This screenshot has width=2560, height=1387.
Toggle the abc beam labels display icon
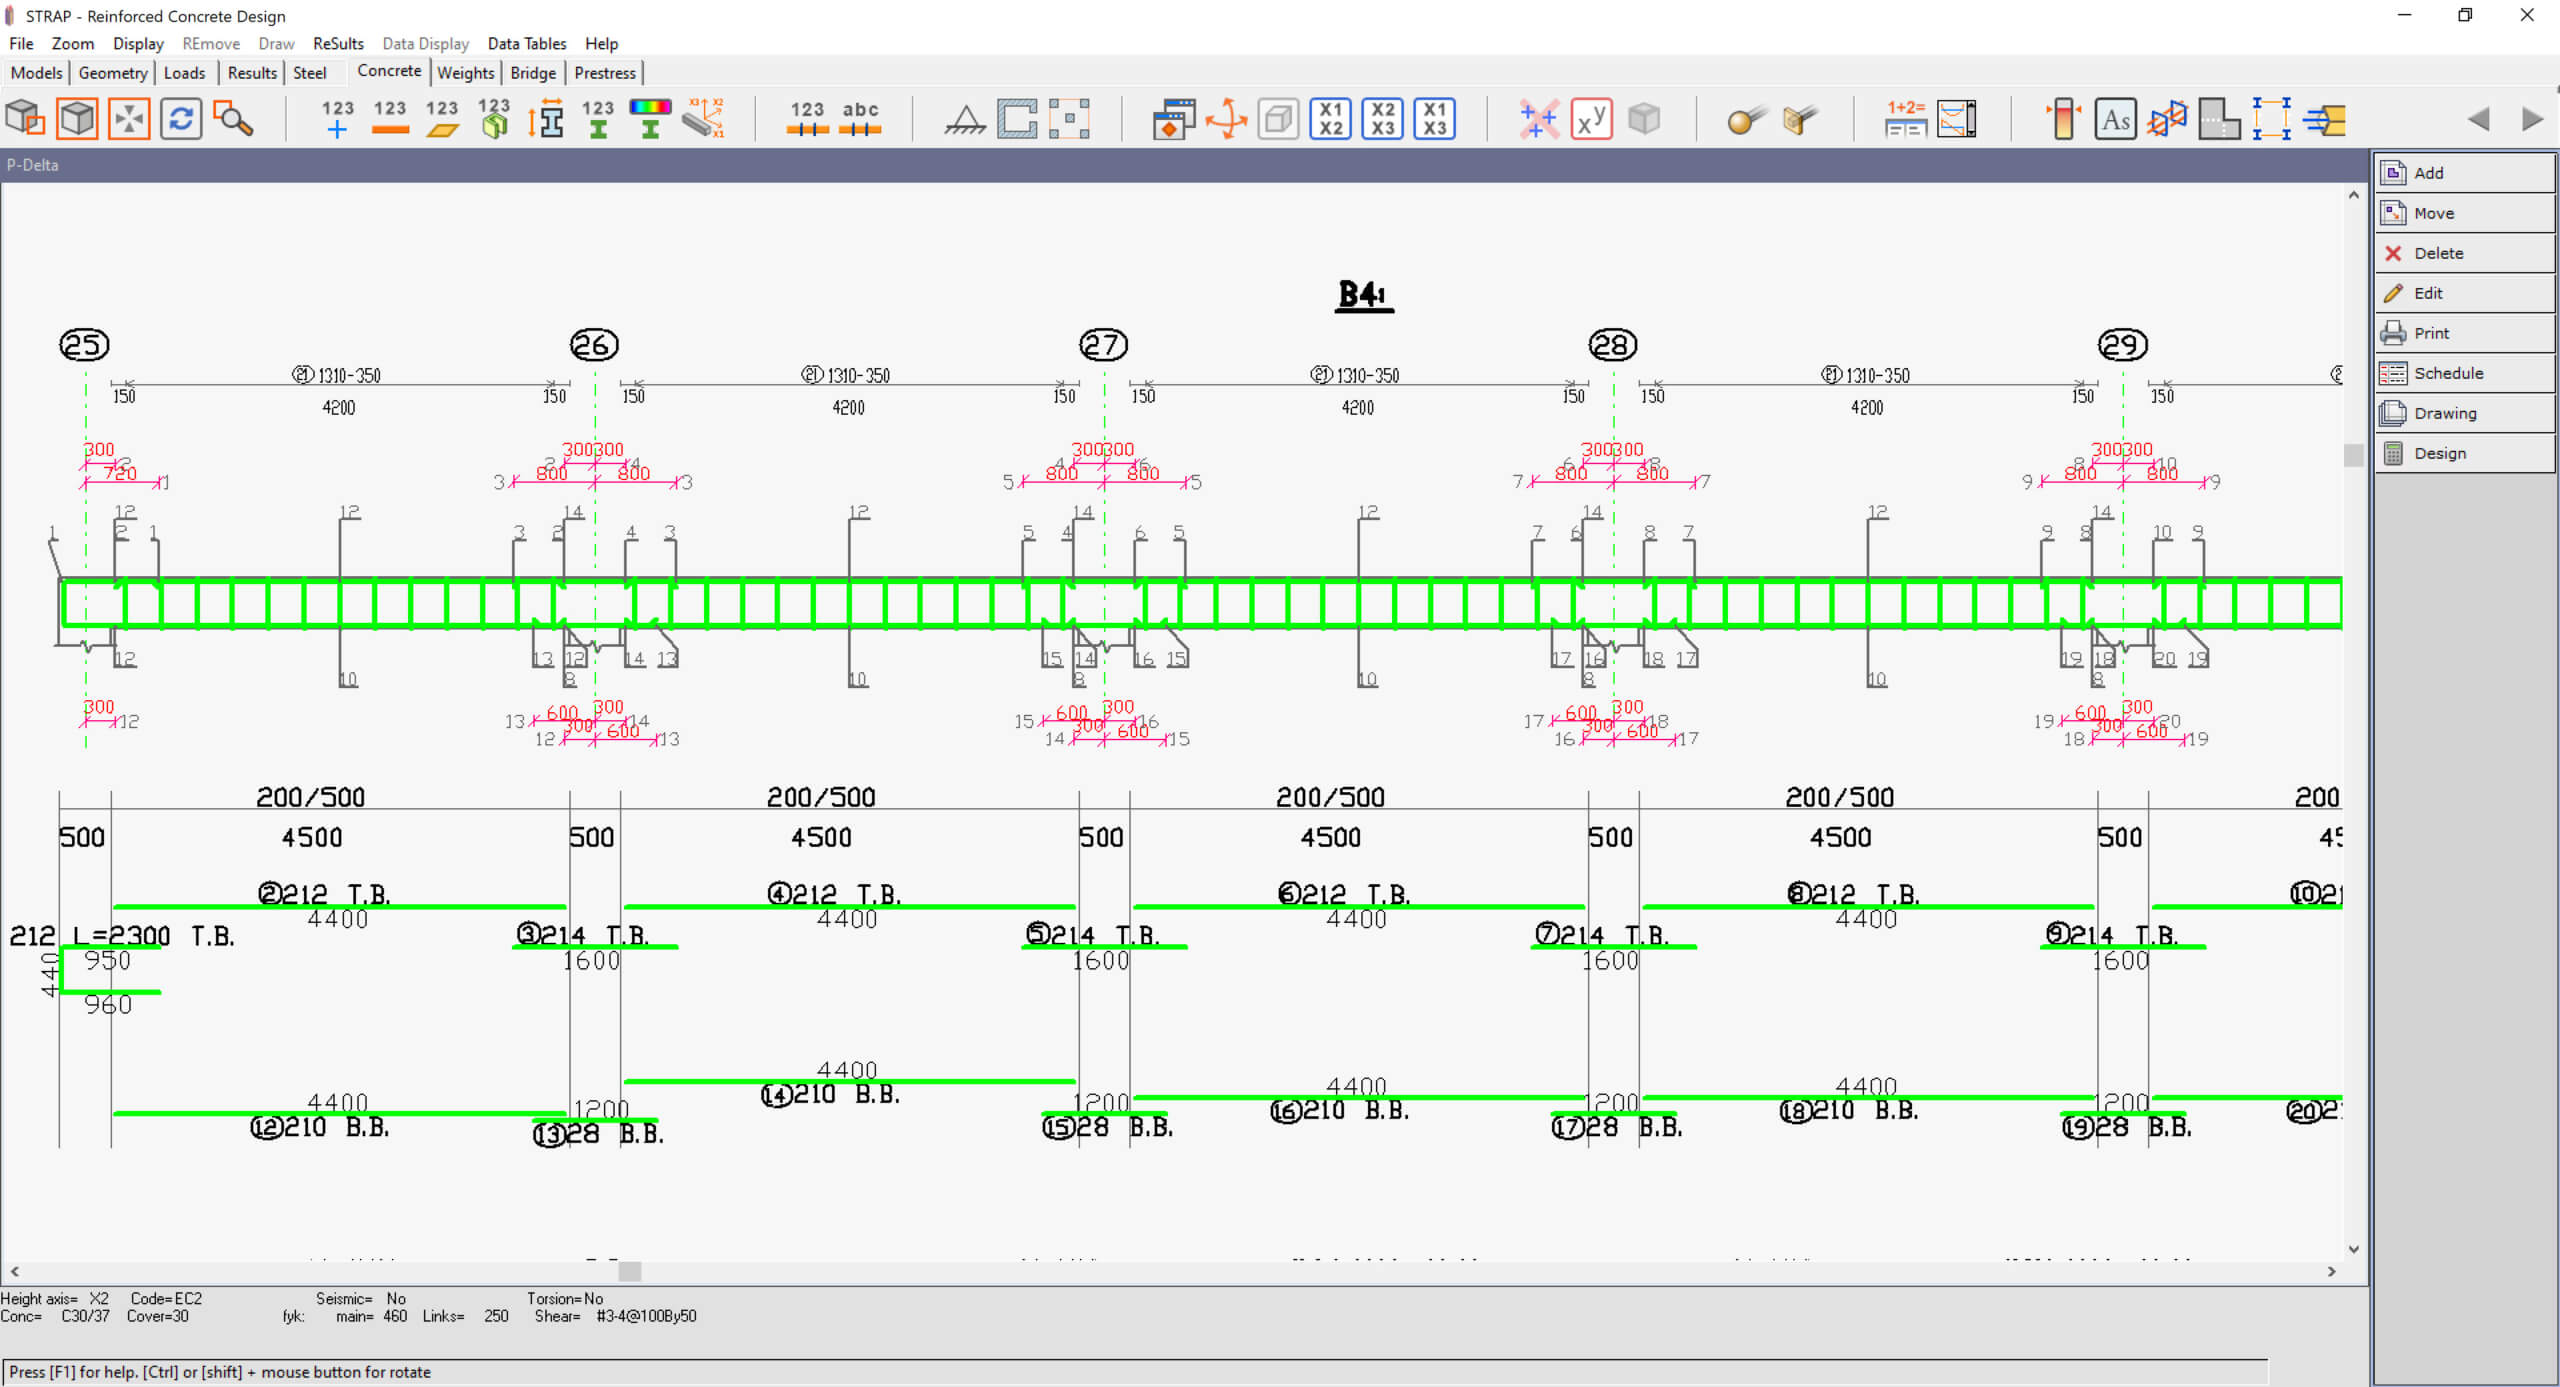(x=860, y=119)
